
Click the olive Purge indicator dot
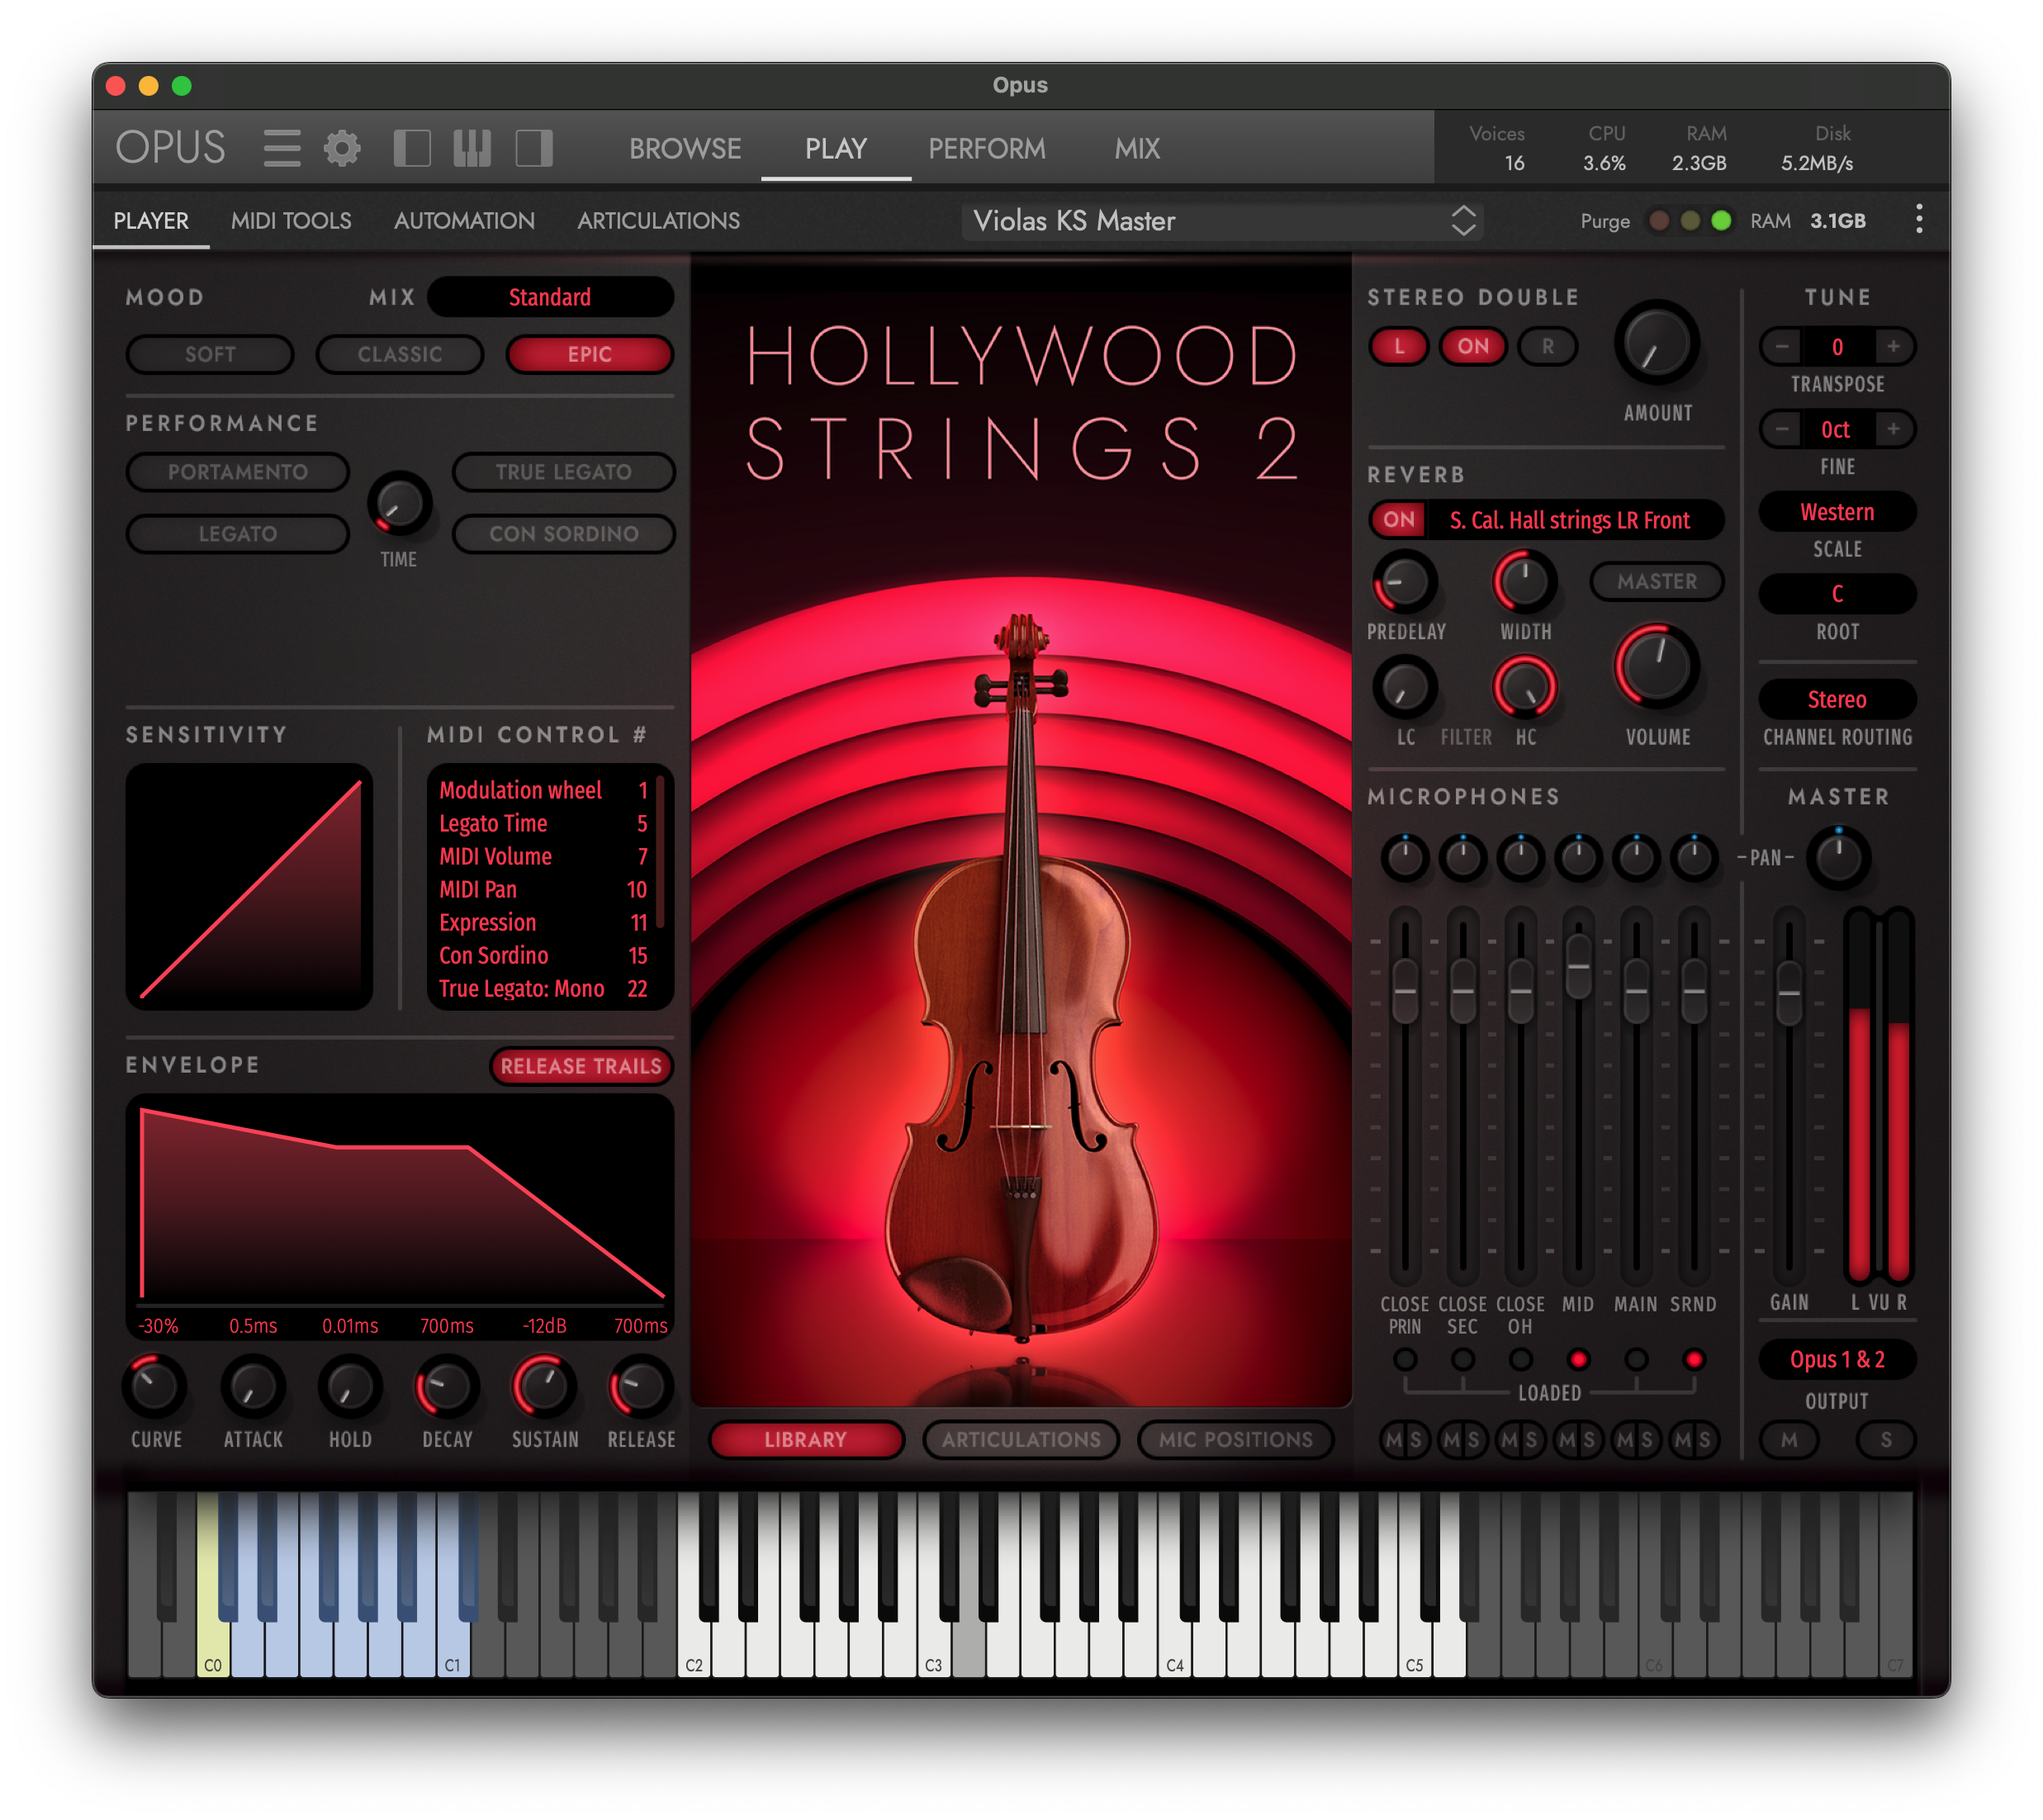(1690, 220)
